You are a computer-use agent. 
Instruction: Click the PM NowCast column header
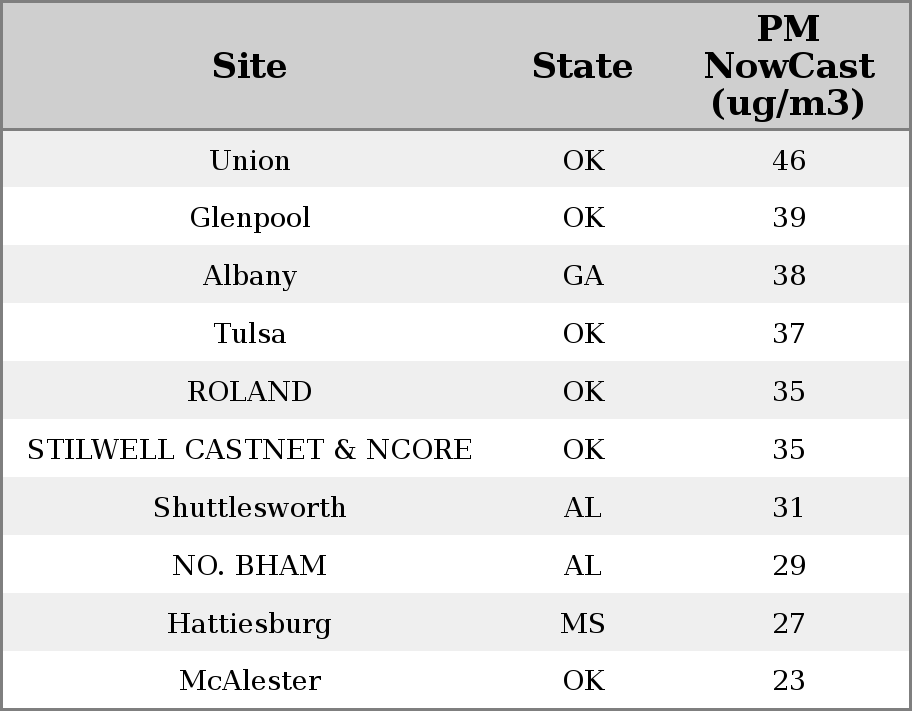pyautogui.click(x=788, y=67)
